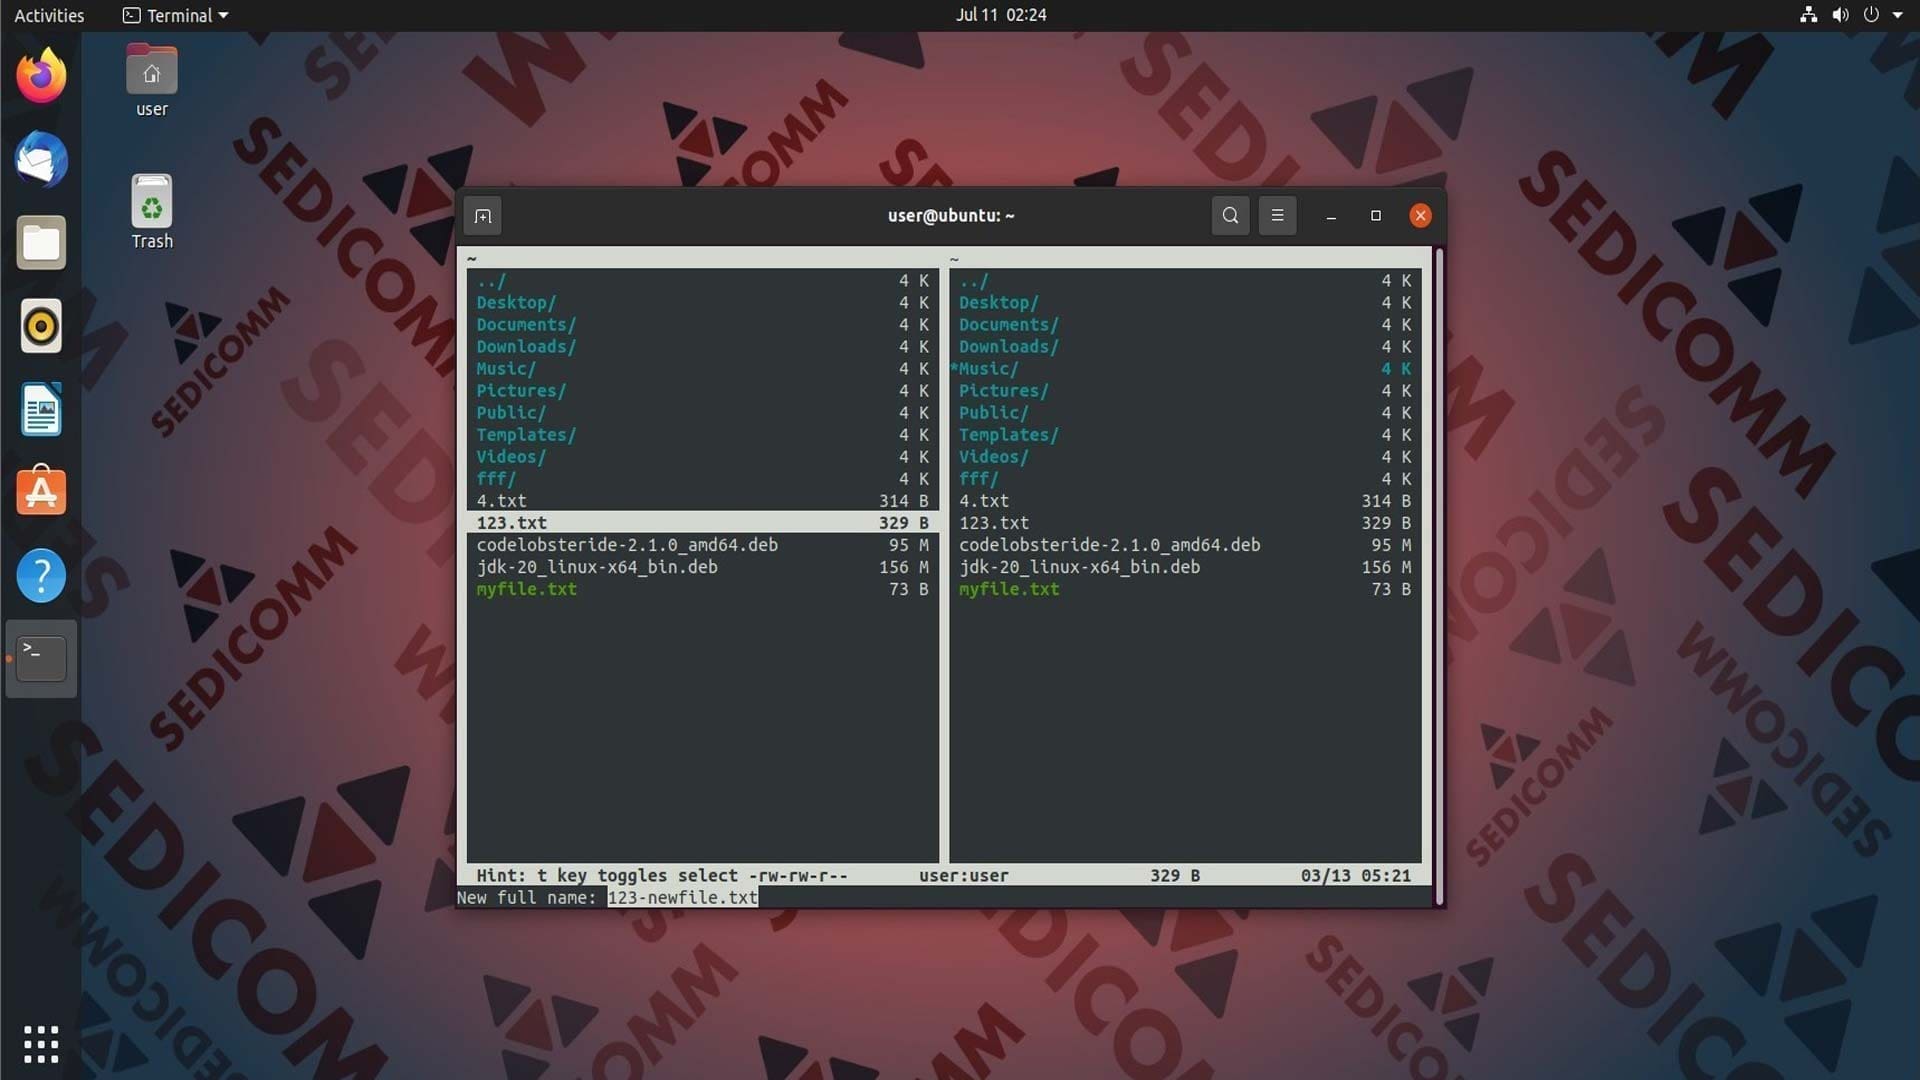Screen dimensions: 1920x1080
Task: Select Pictures/ in the left pane
Action: [702, 391]
